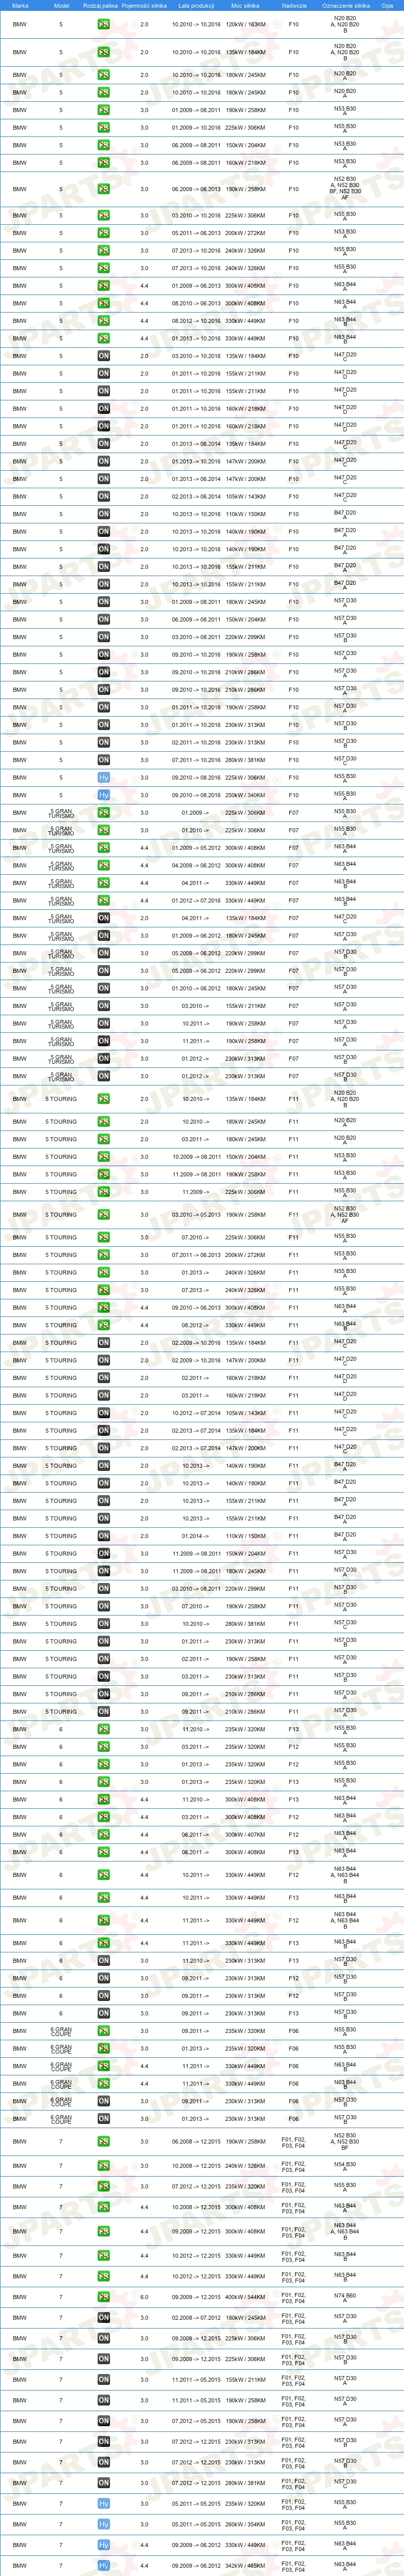Click diesel ON icon in 5 Gran Turismo 155kW/211KM row

tap(103, 1006)
